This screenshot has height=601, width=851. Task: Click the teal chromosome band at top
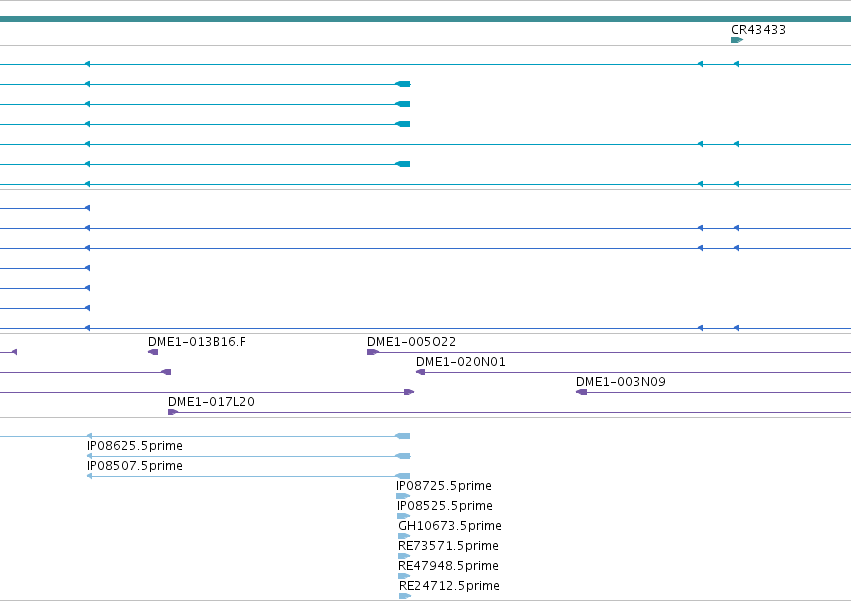426,19
